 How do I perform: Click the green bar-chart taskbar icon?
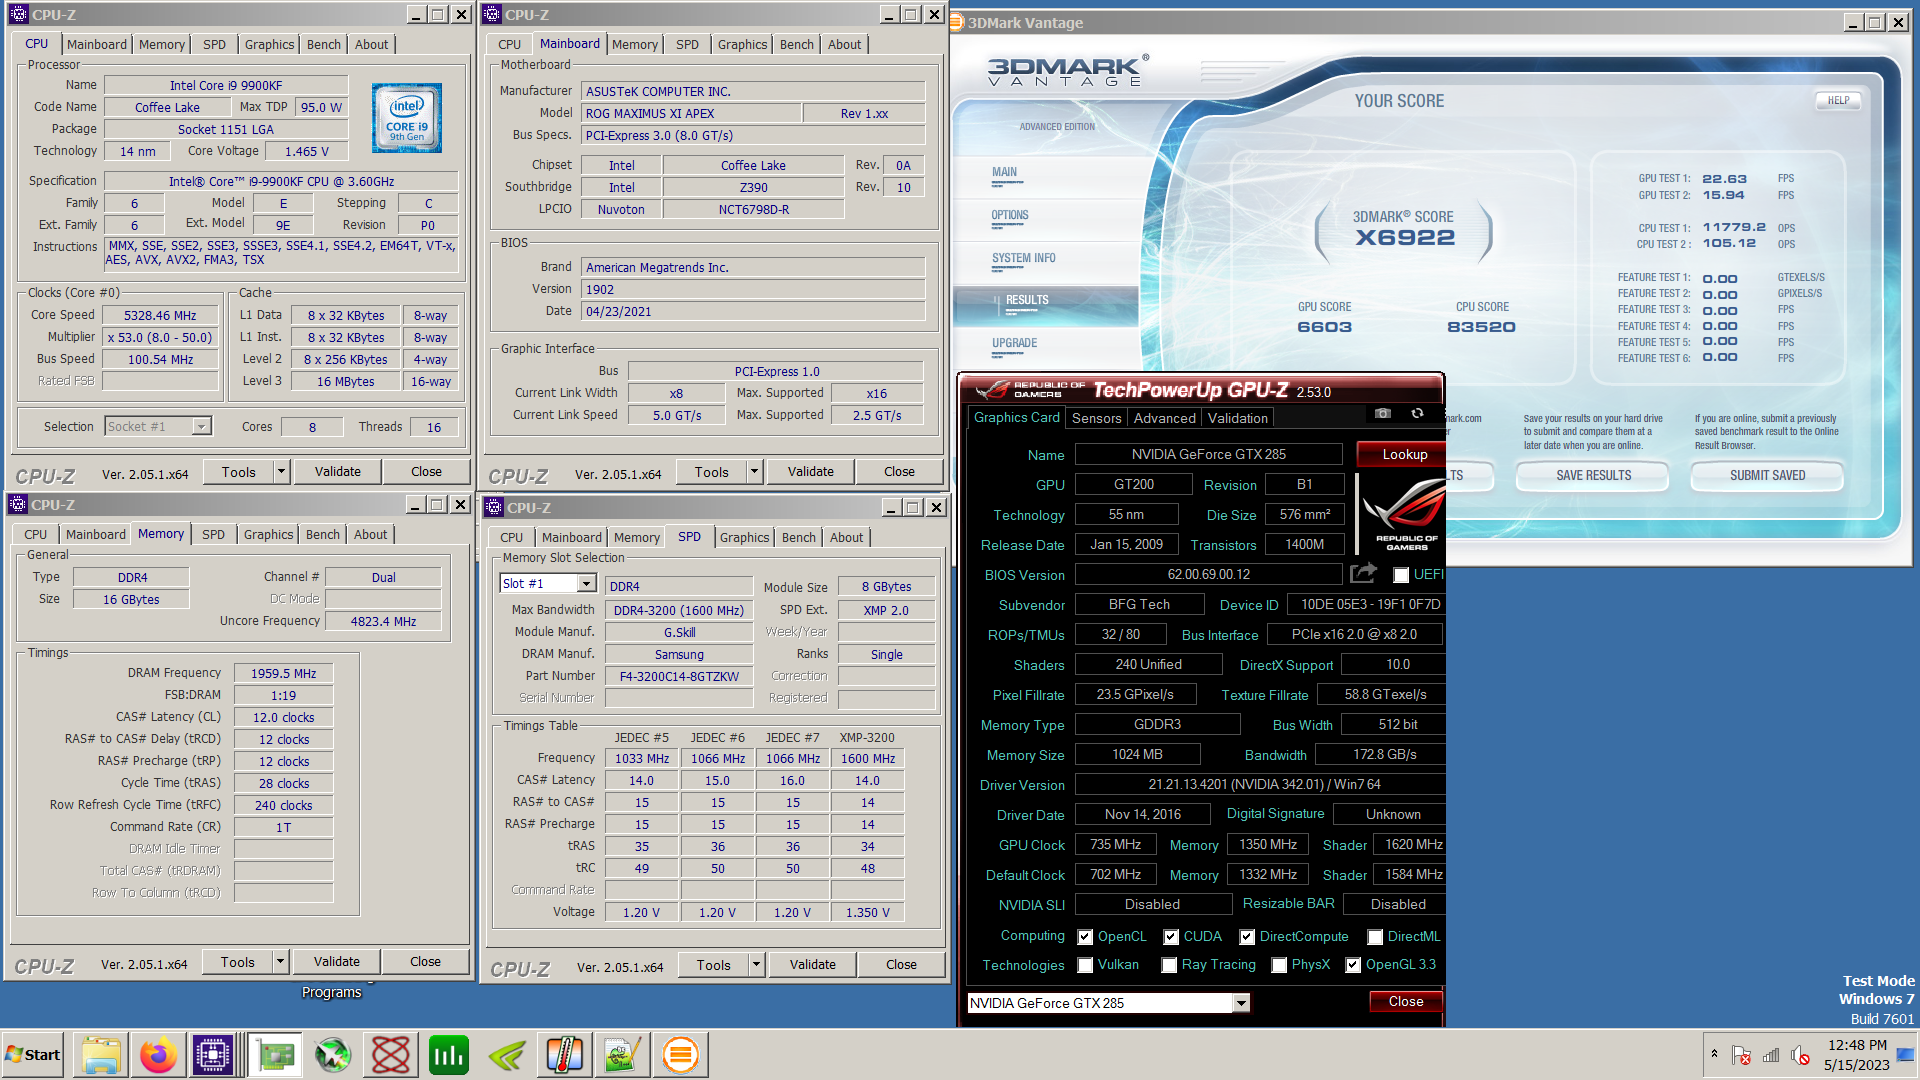click(x=449, y=1055)
